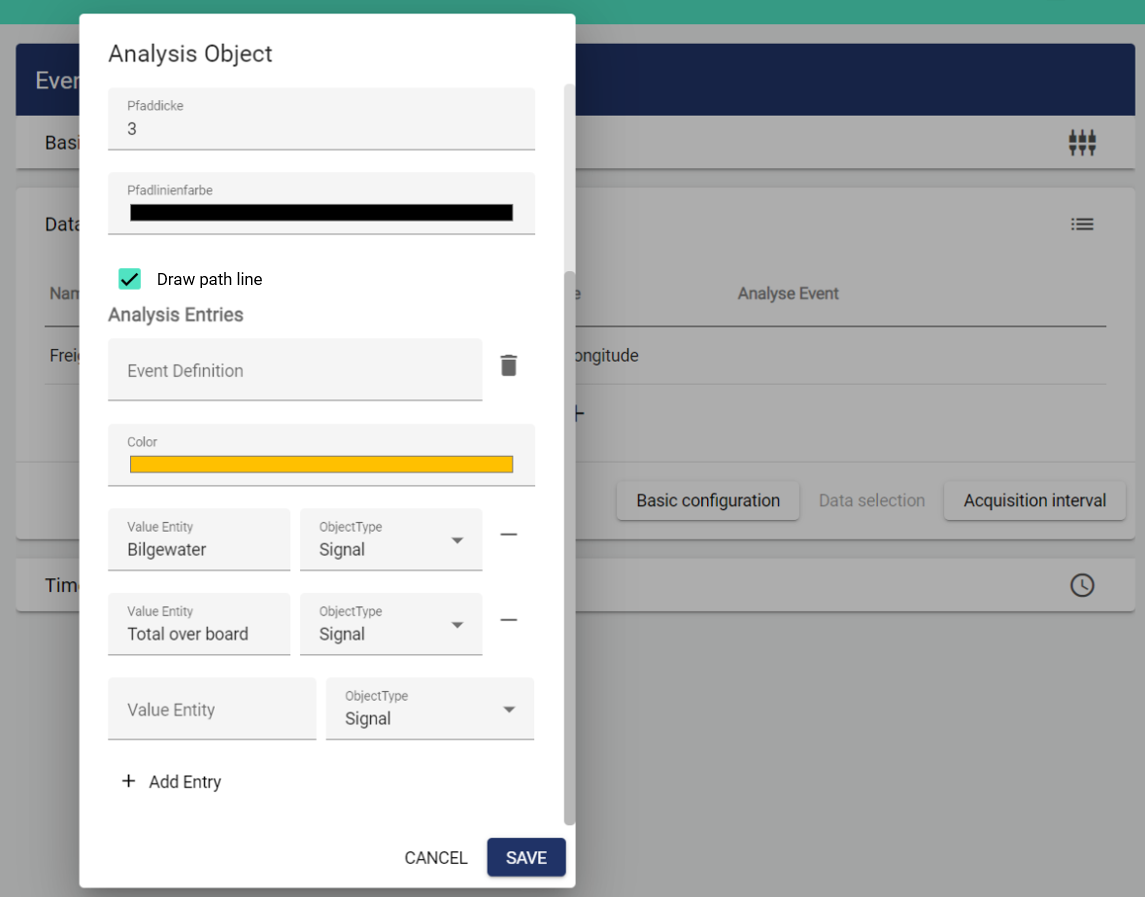The height and width of the screenshot is (897, 1145).
Task: Remove the Bilgewater value entity row
Action: pos(509,535)
